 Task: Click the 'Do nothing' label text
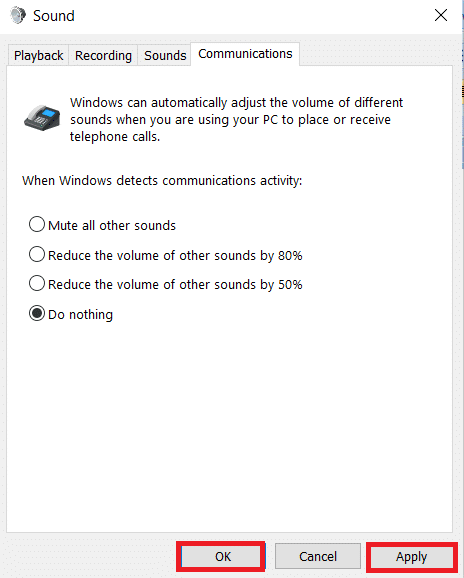80,315
